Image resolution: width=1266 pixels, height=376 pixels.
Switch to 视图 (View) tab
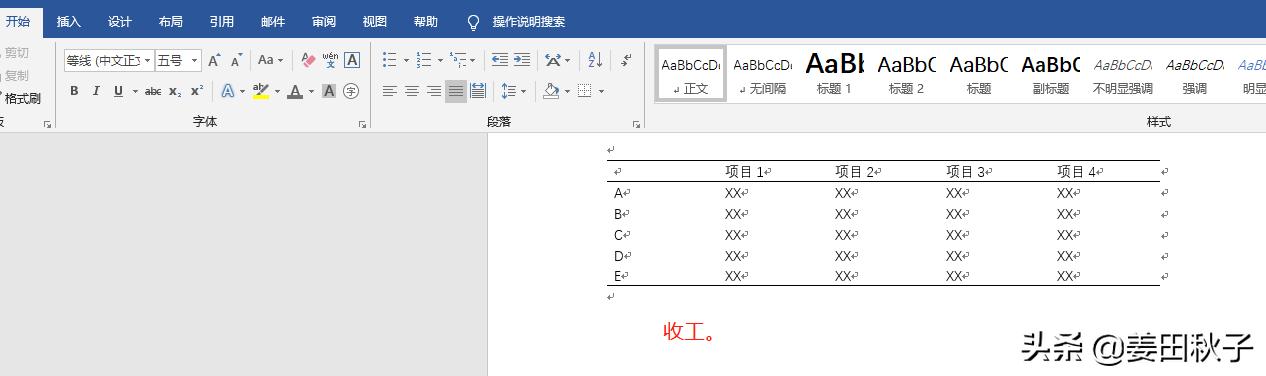375,22
